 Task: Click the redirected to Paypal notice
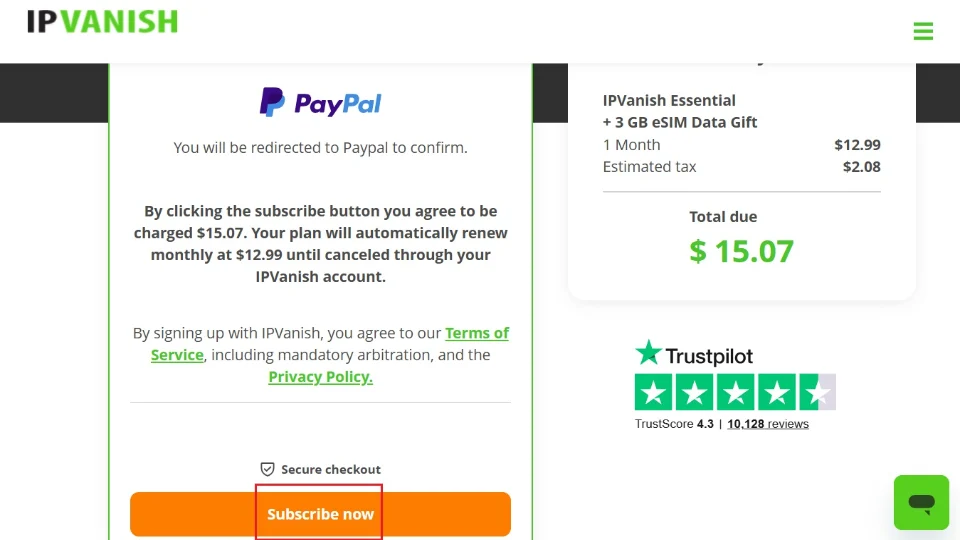pos(320,147)
